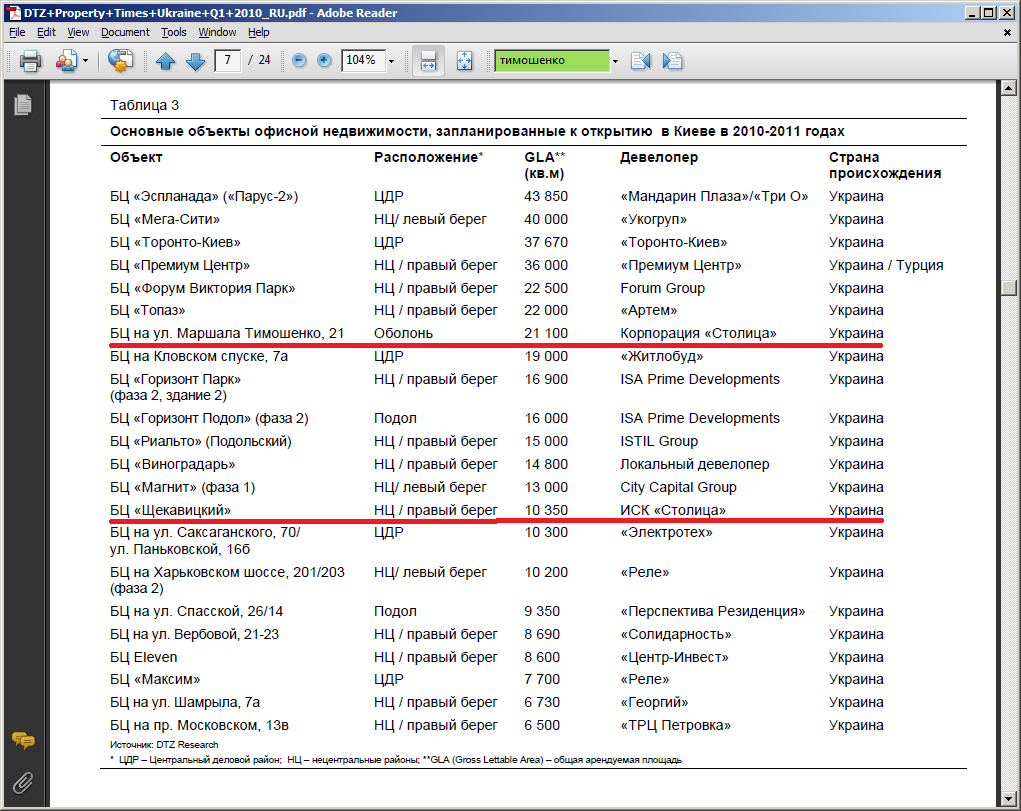Click the column header Девелопер

tap(659, 157)
